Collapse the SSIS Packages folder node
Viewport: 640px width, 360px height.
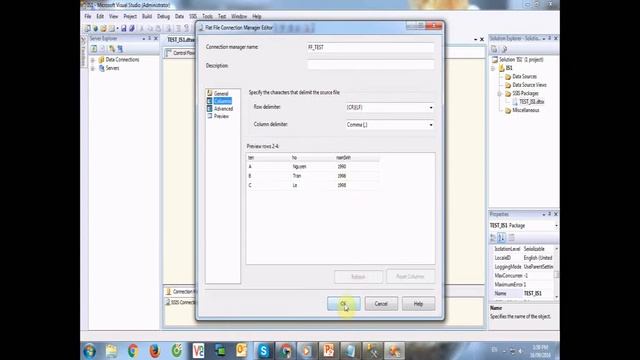[x=499, y=93]
